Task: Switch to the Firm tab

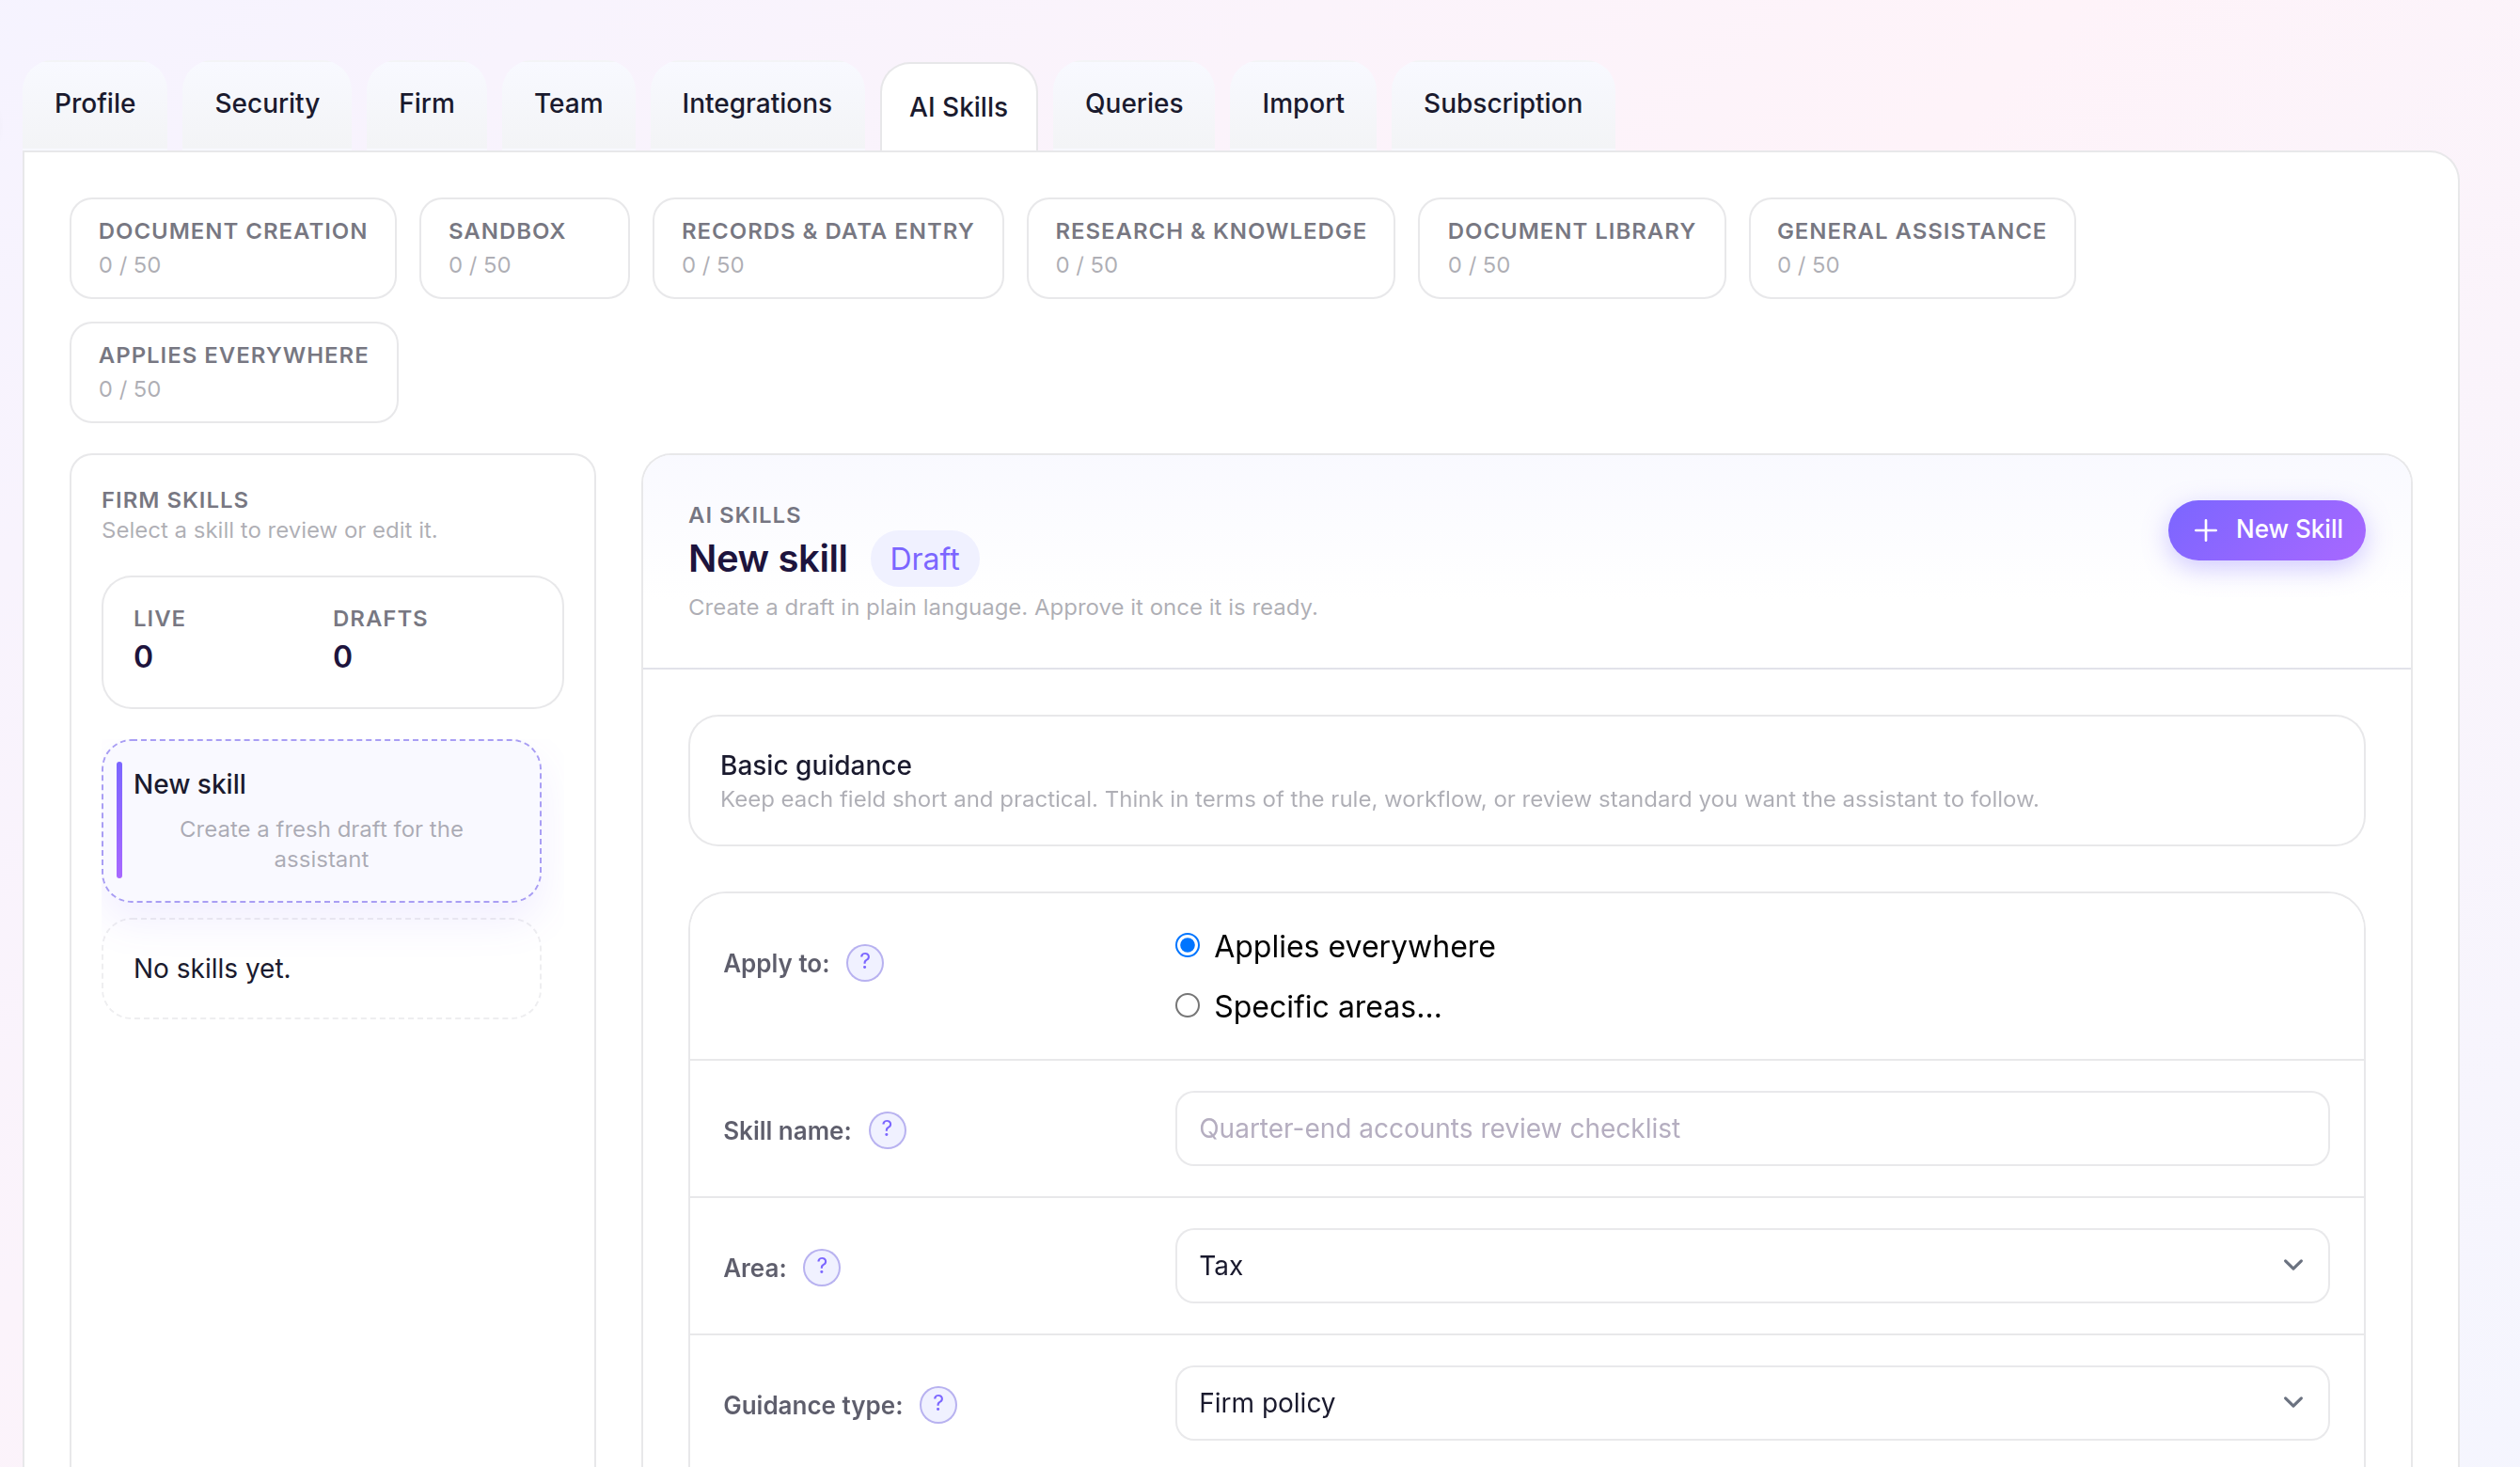Action: pos(427,104)
